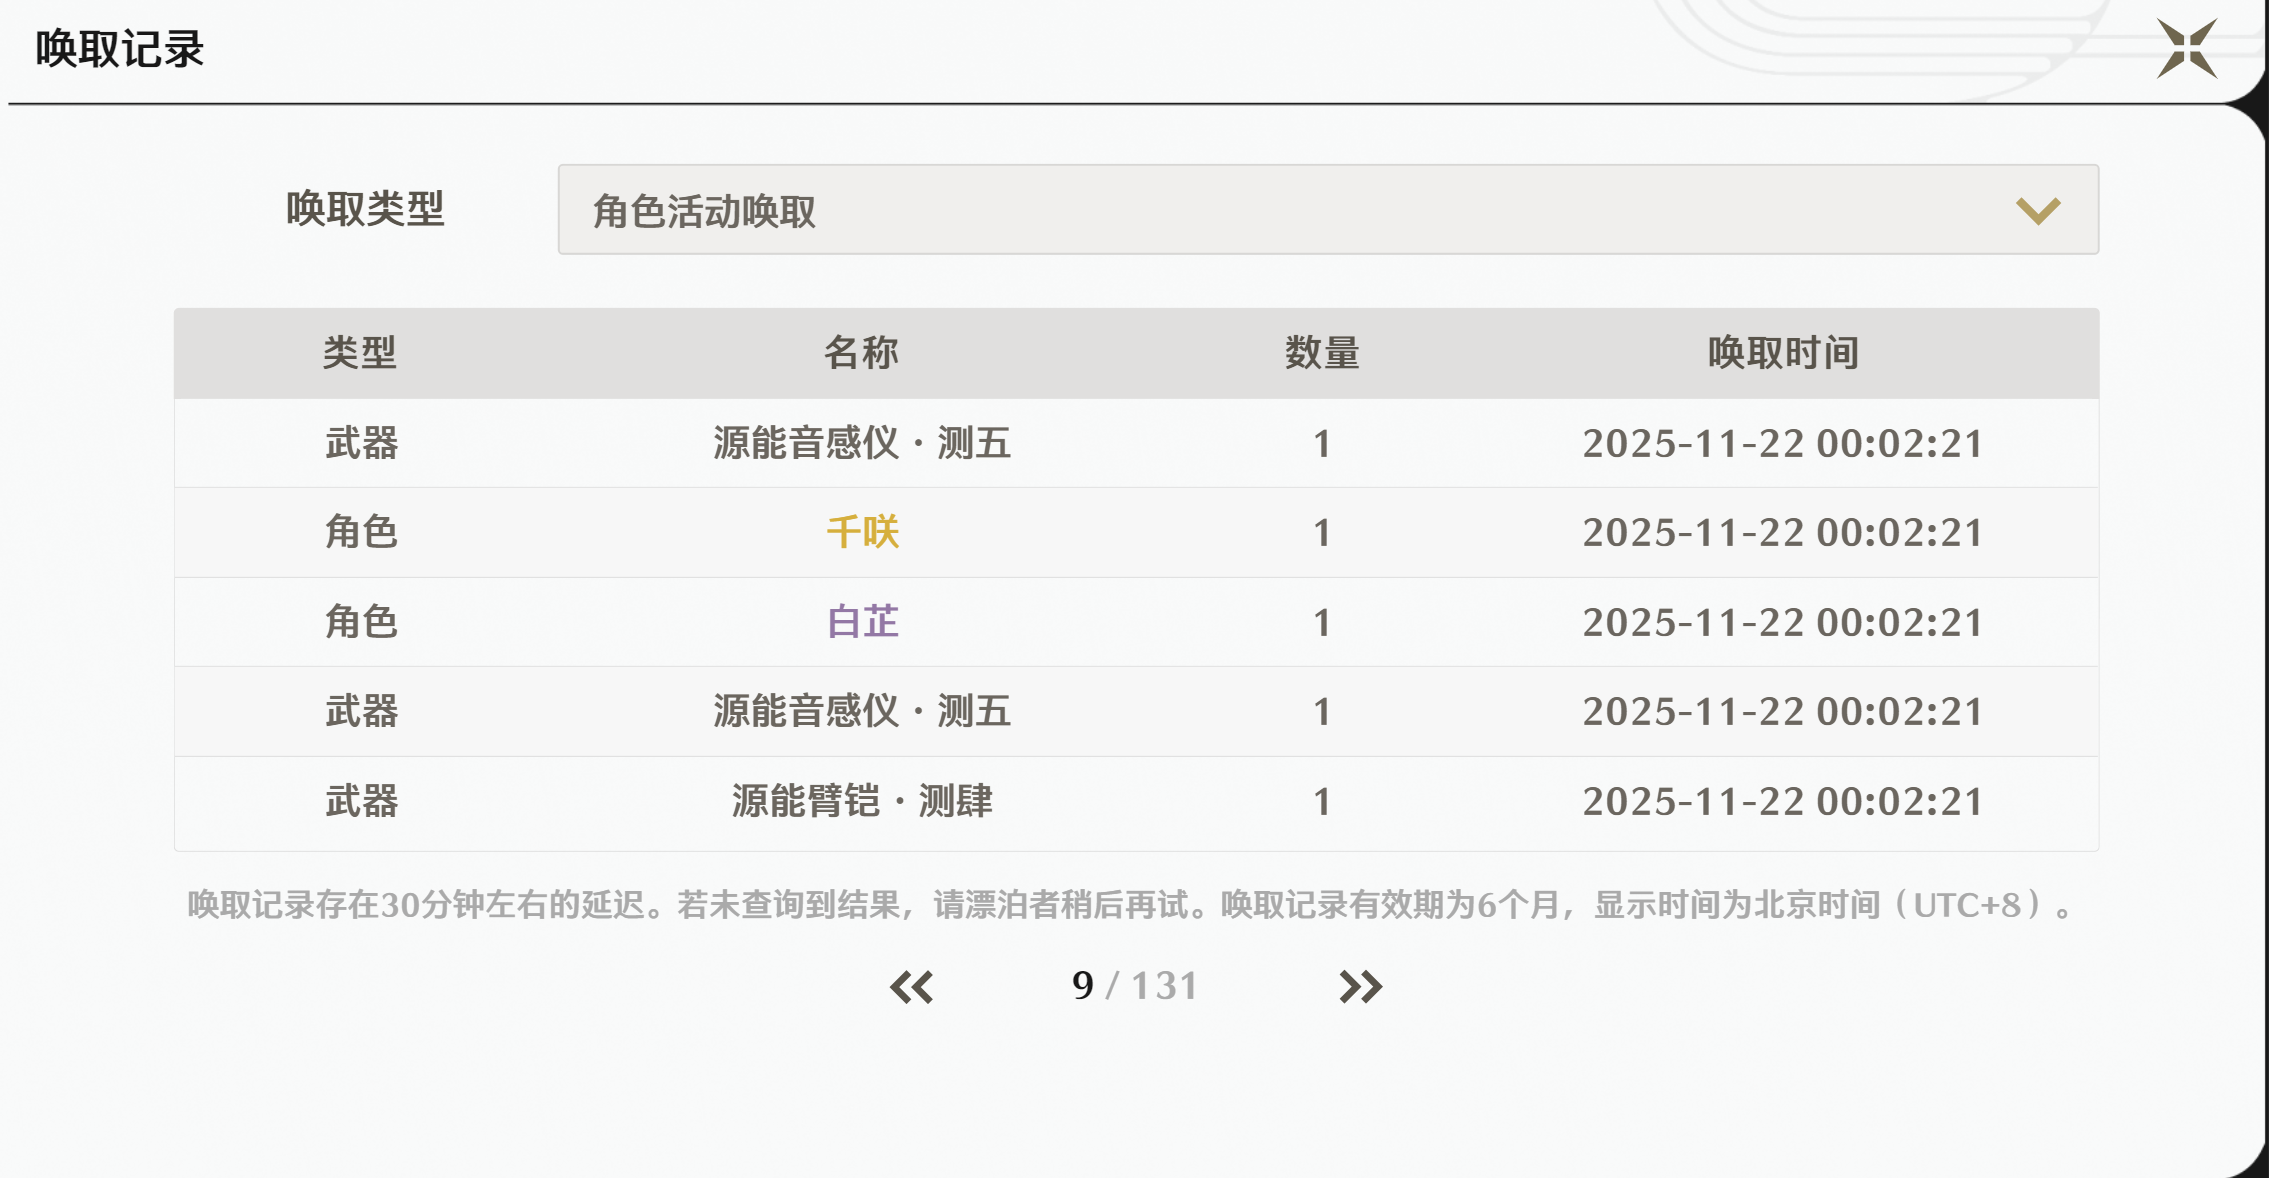
Task: Expand the 唤取类型 dropdown arrow
Action: tap(2037, 211)
